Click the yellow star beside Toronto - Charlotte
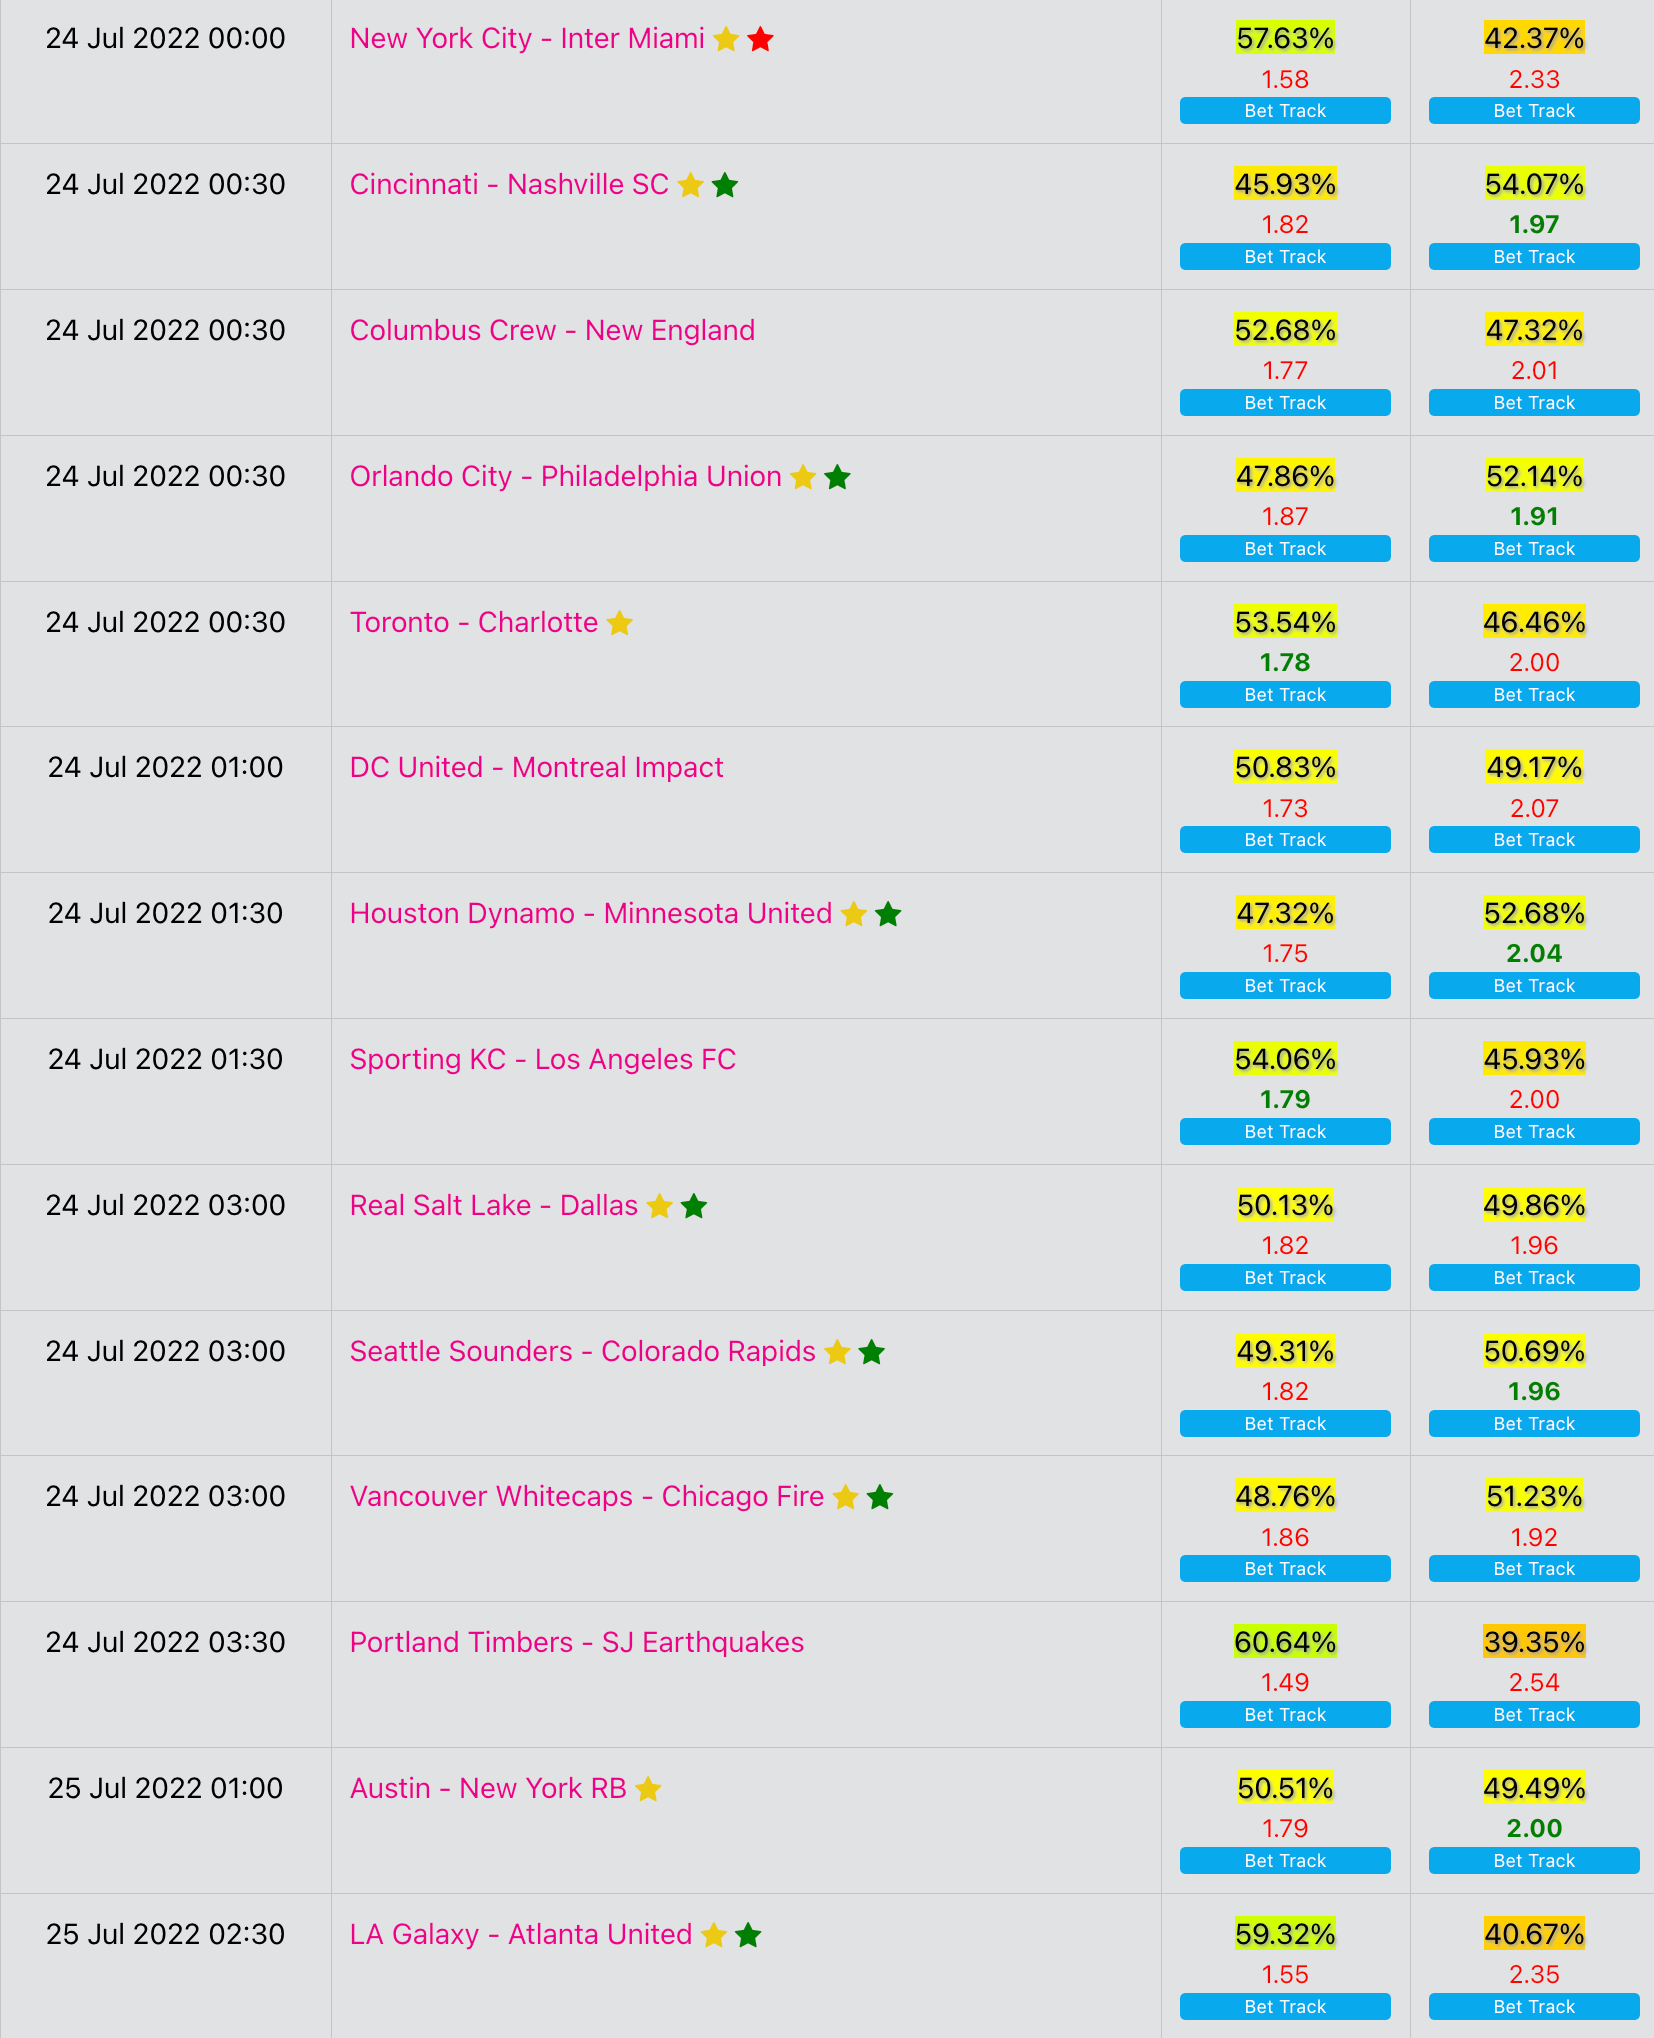Viewport: 1654px width, 2038px height. point(620,623)
